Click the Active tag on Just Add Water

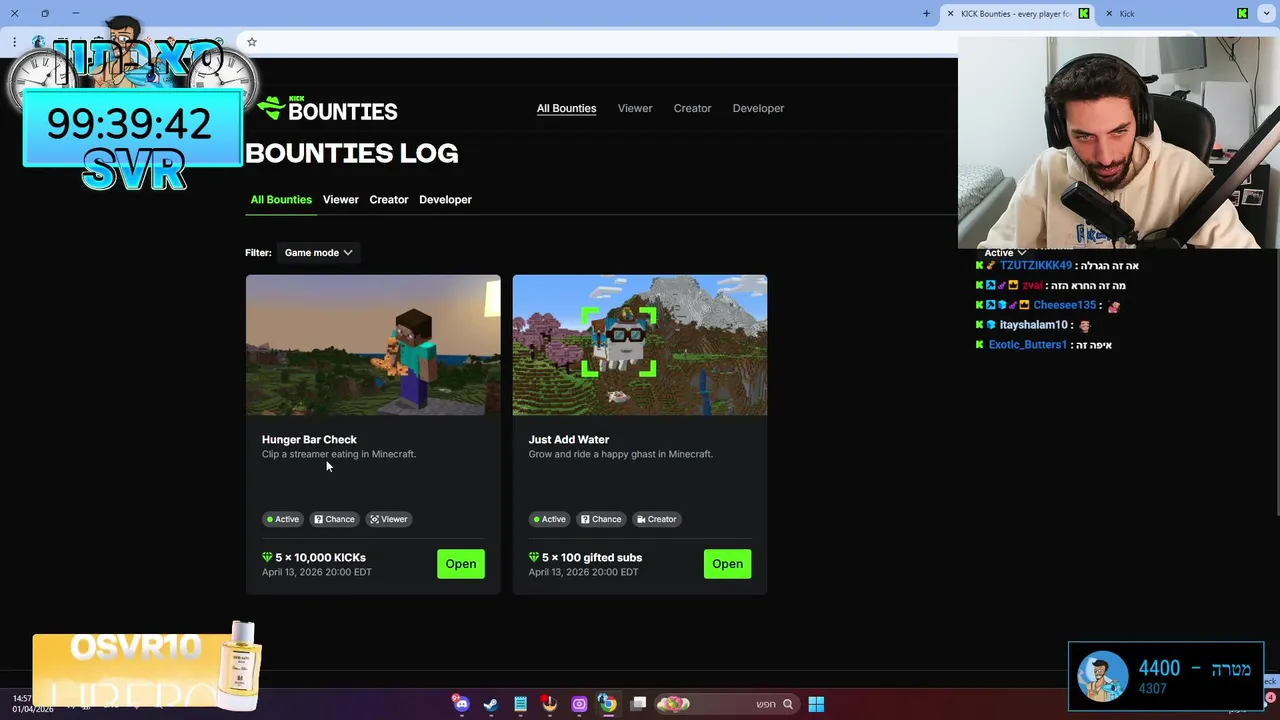click(x=550, y=519)
